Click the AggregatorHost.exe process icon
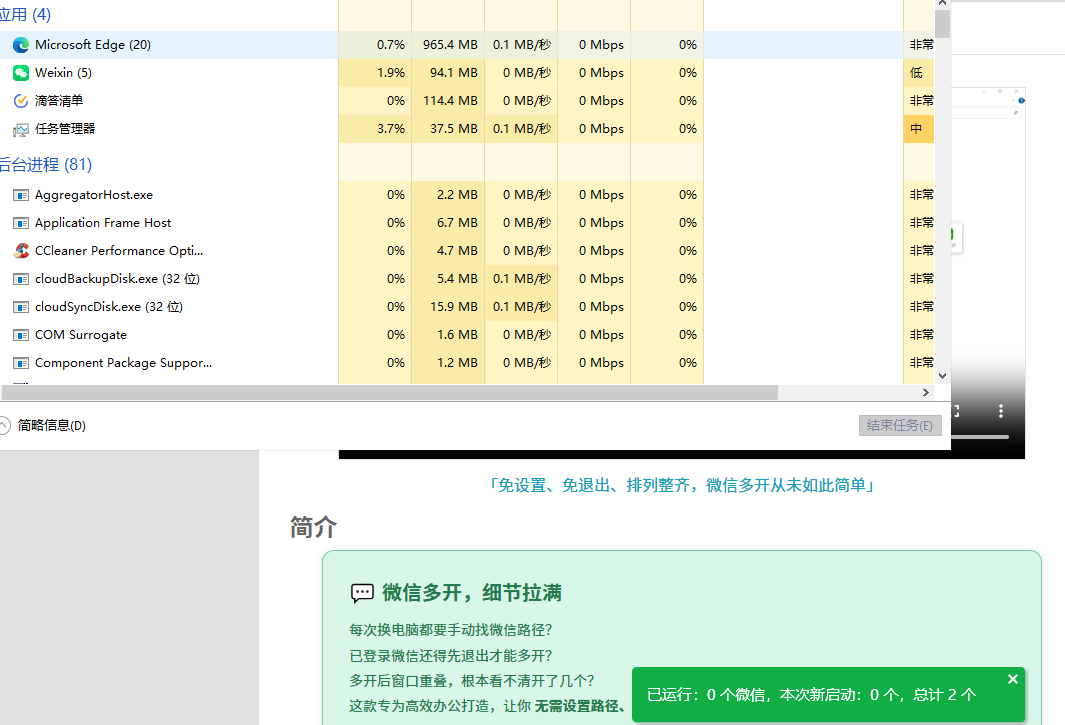The image size is (1065, 725). click(21, 195)
